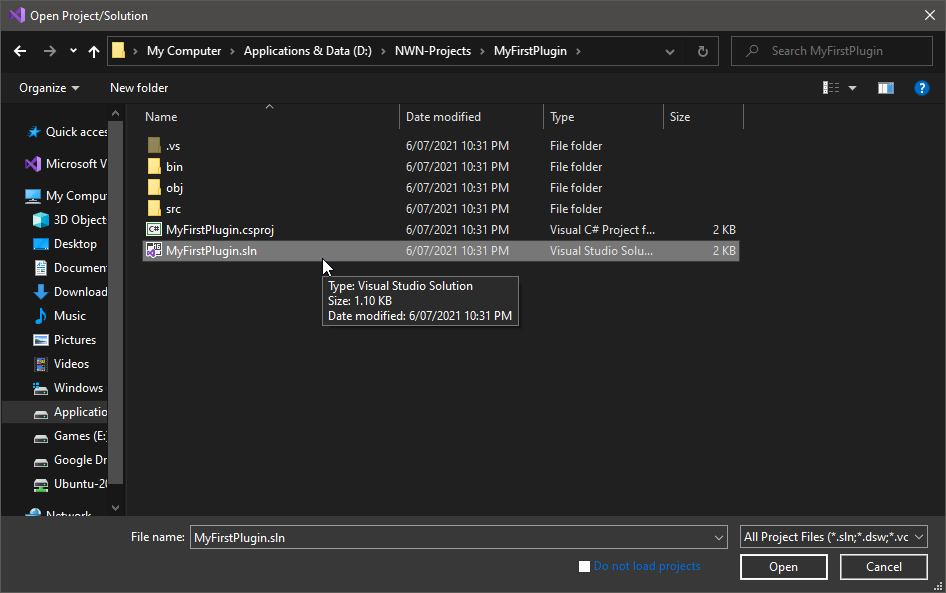946x593 pixels.
Task: Click the Do not load projects link
Action: (x=647, y=566)
